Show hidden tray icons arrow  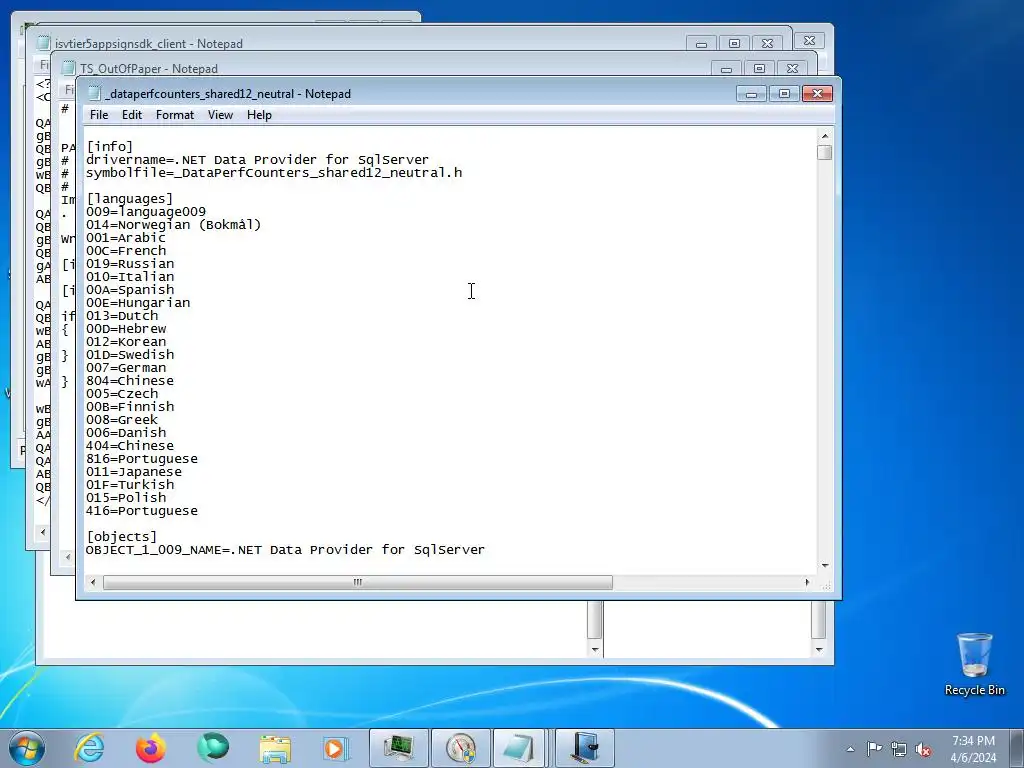(x=850, y=749)
